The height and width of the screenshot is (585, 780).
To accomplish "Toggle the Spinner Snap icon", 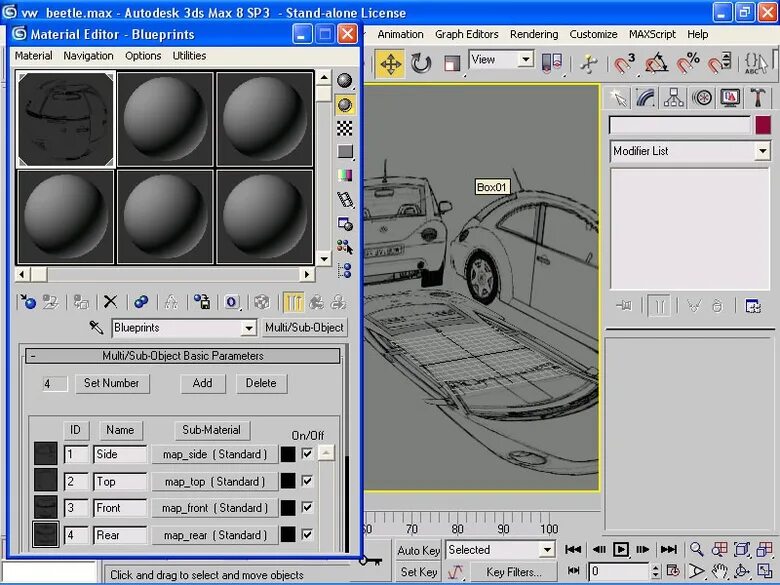I will point(719,64).
